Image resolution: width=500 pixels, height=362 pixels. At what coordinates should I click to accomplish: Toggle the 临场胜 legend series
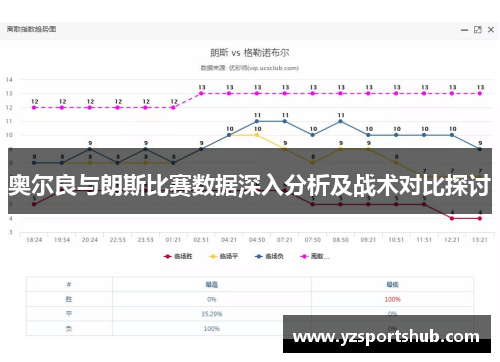(178, 256)
